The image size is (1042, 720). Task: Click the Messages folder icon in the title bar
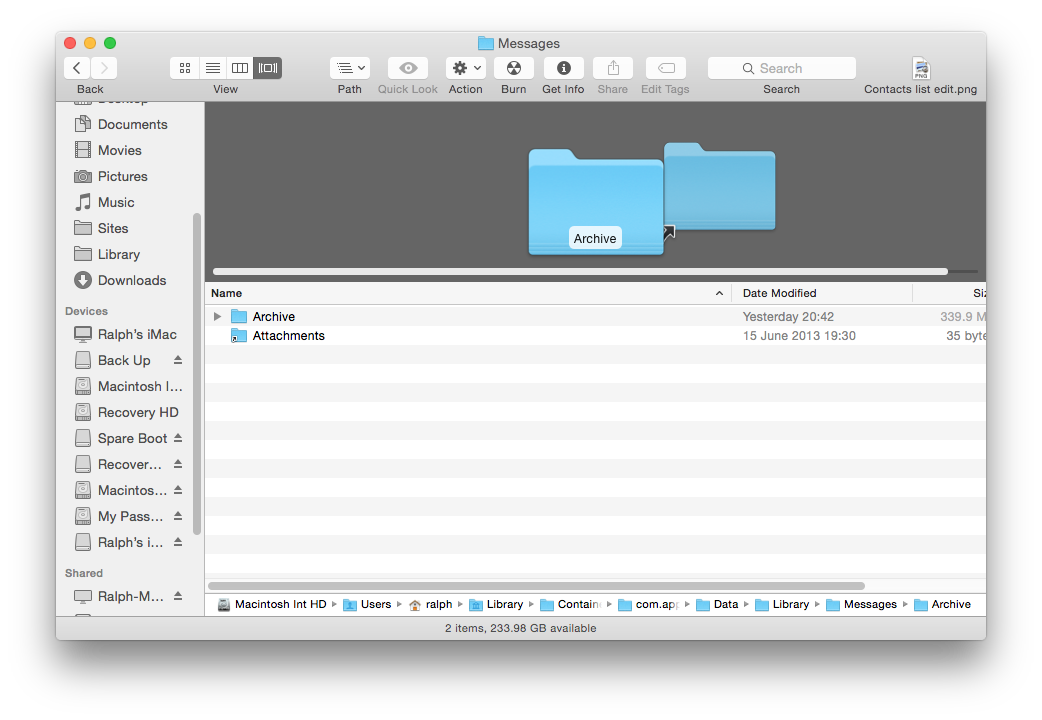point(486,43)
